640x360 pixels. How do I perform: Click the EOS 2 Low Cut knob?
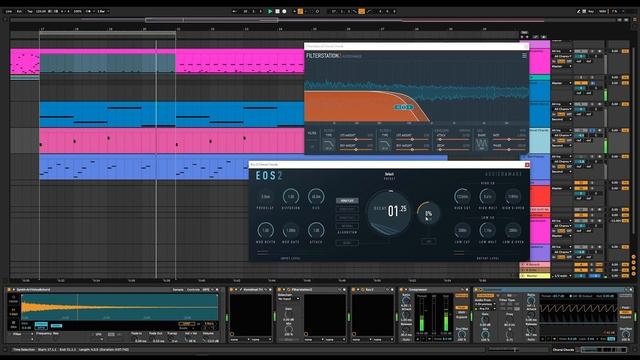462,230
